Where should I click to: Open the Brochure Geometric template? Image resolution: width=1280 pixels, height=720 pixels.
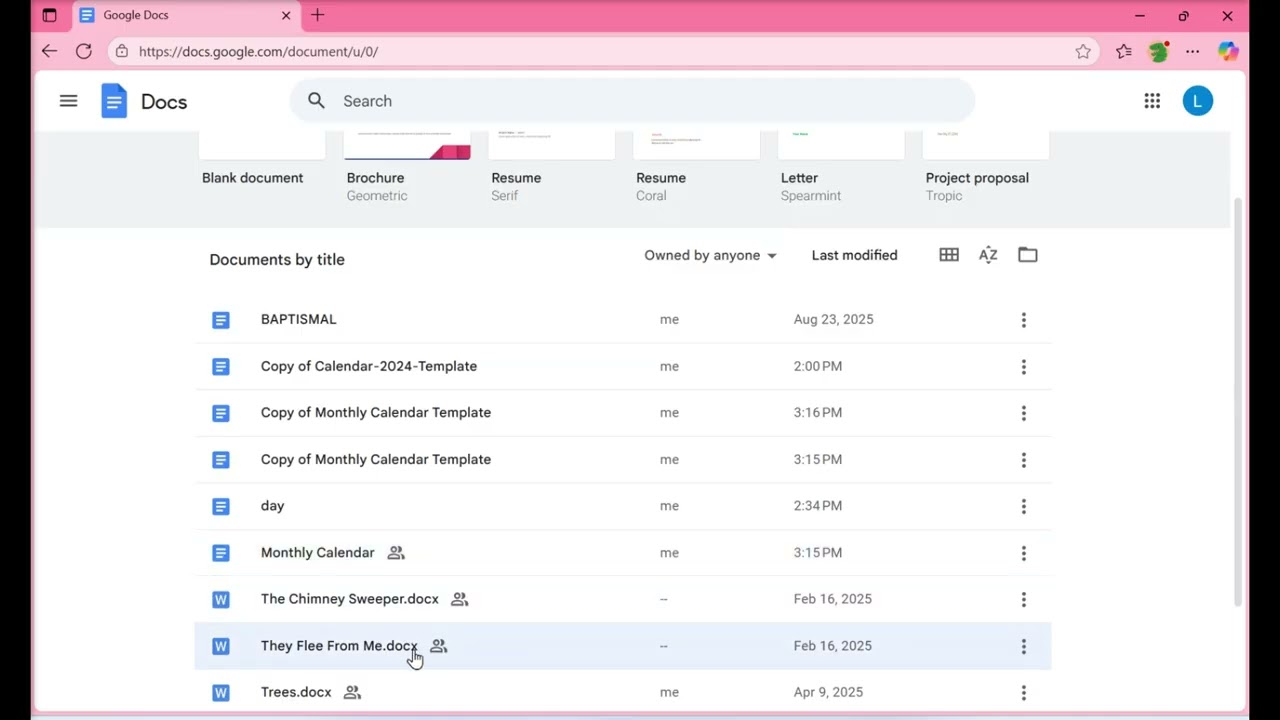pos(407,166)
